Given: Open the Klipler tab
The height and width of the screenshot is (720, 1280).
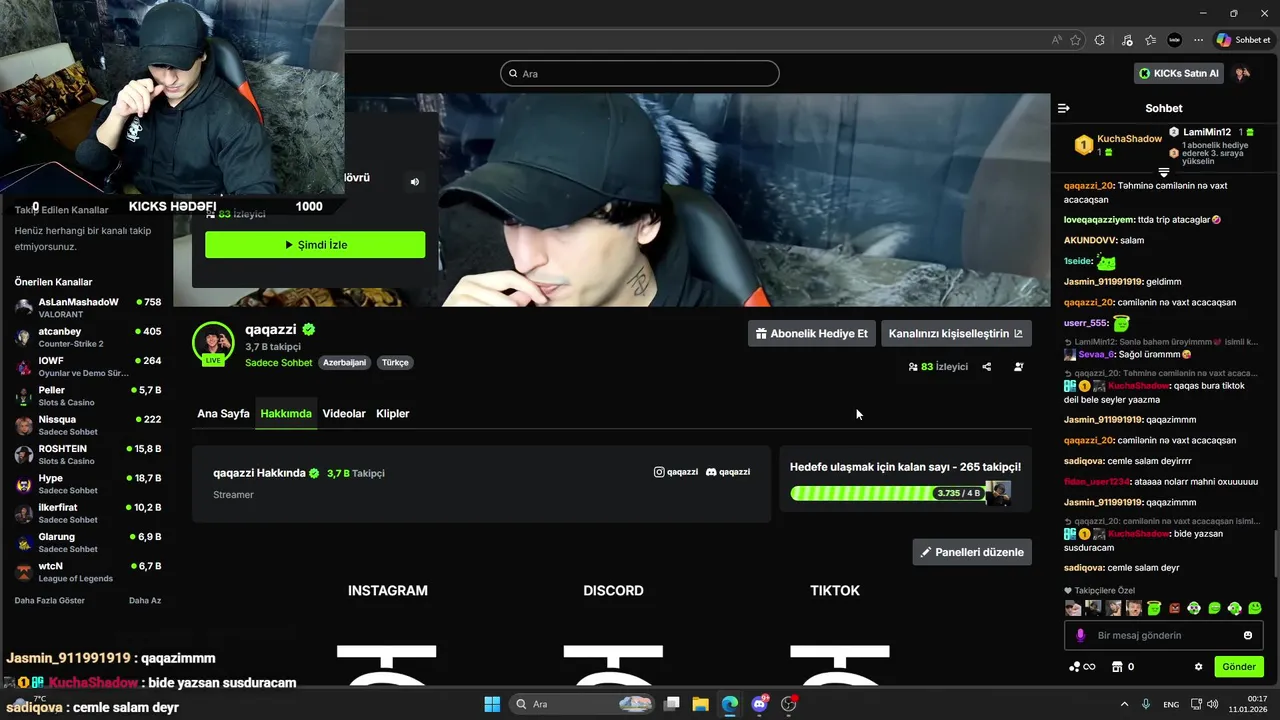Looking at the screenshot, I should [x=393, y=413].
